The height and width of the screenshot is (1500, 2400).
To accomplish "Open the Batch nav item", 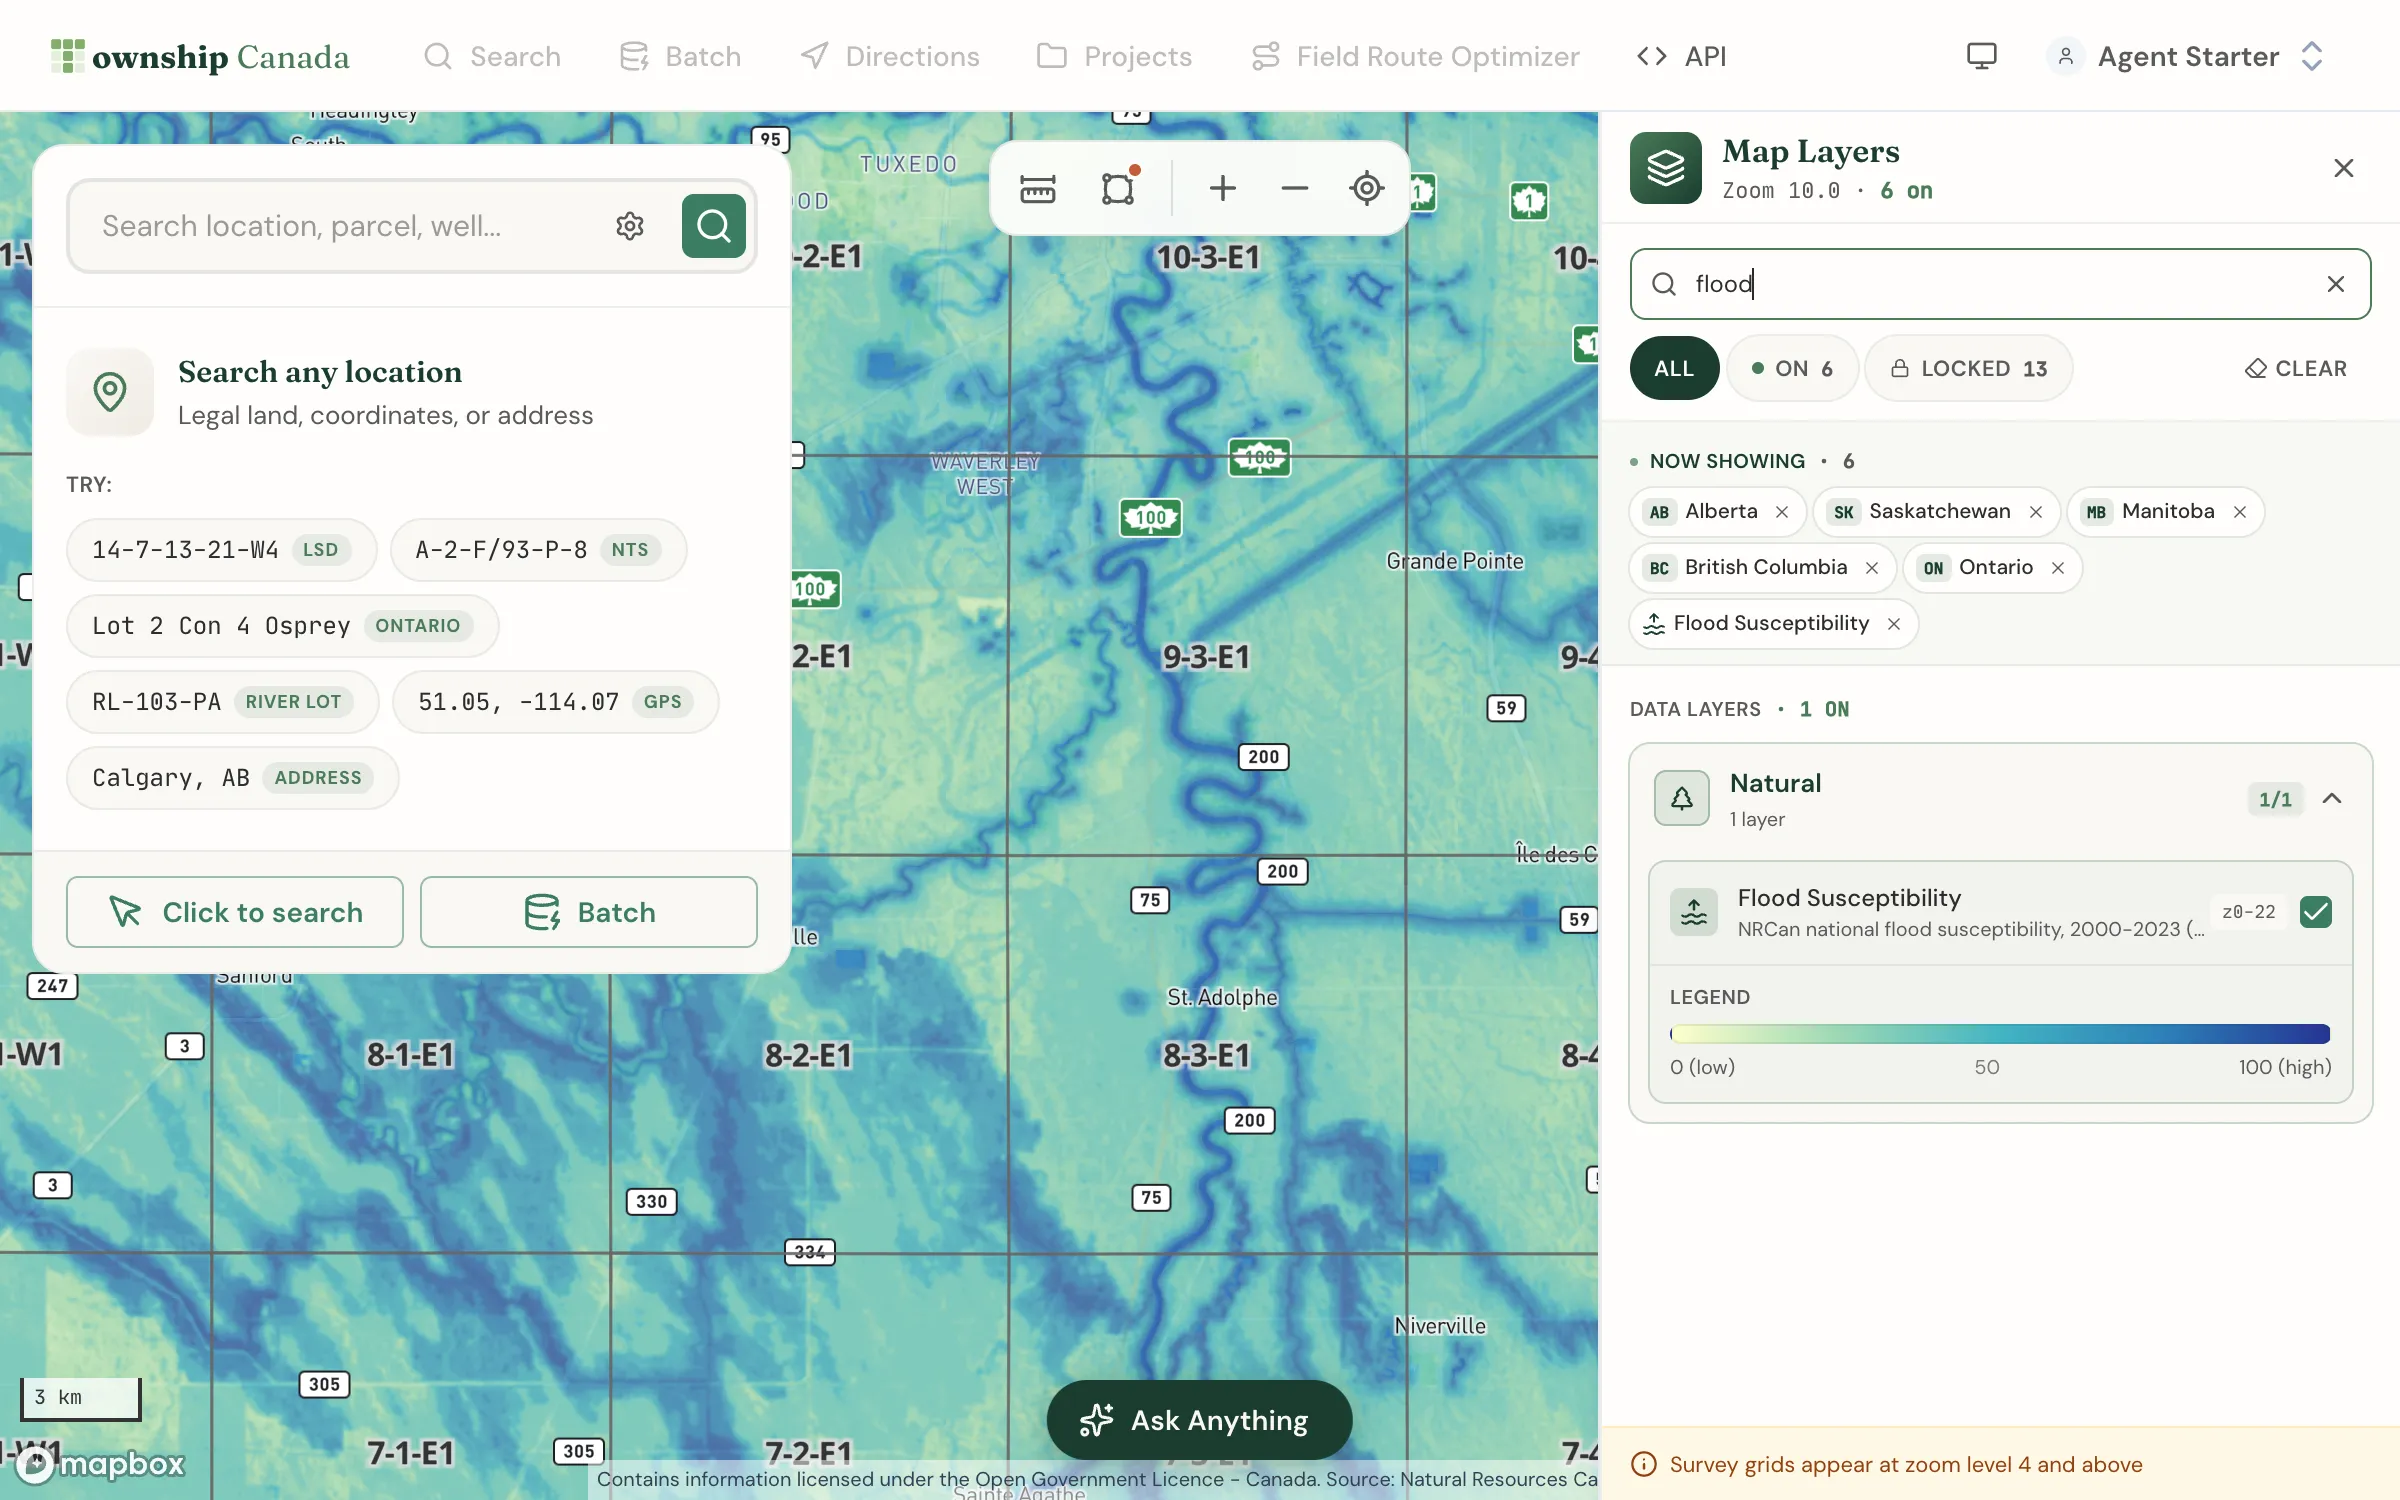I will [x=680, y=56].
